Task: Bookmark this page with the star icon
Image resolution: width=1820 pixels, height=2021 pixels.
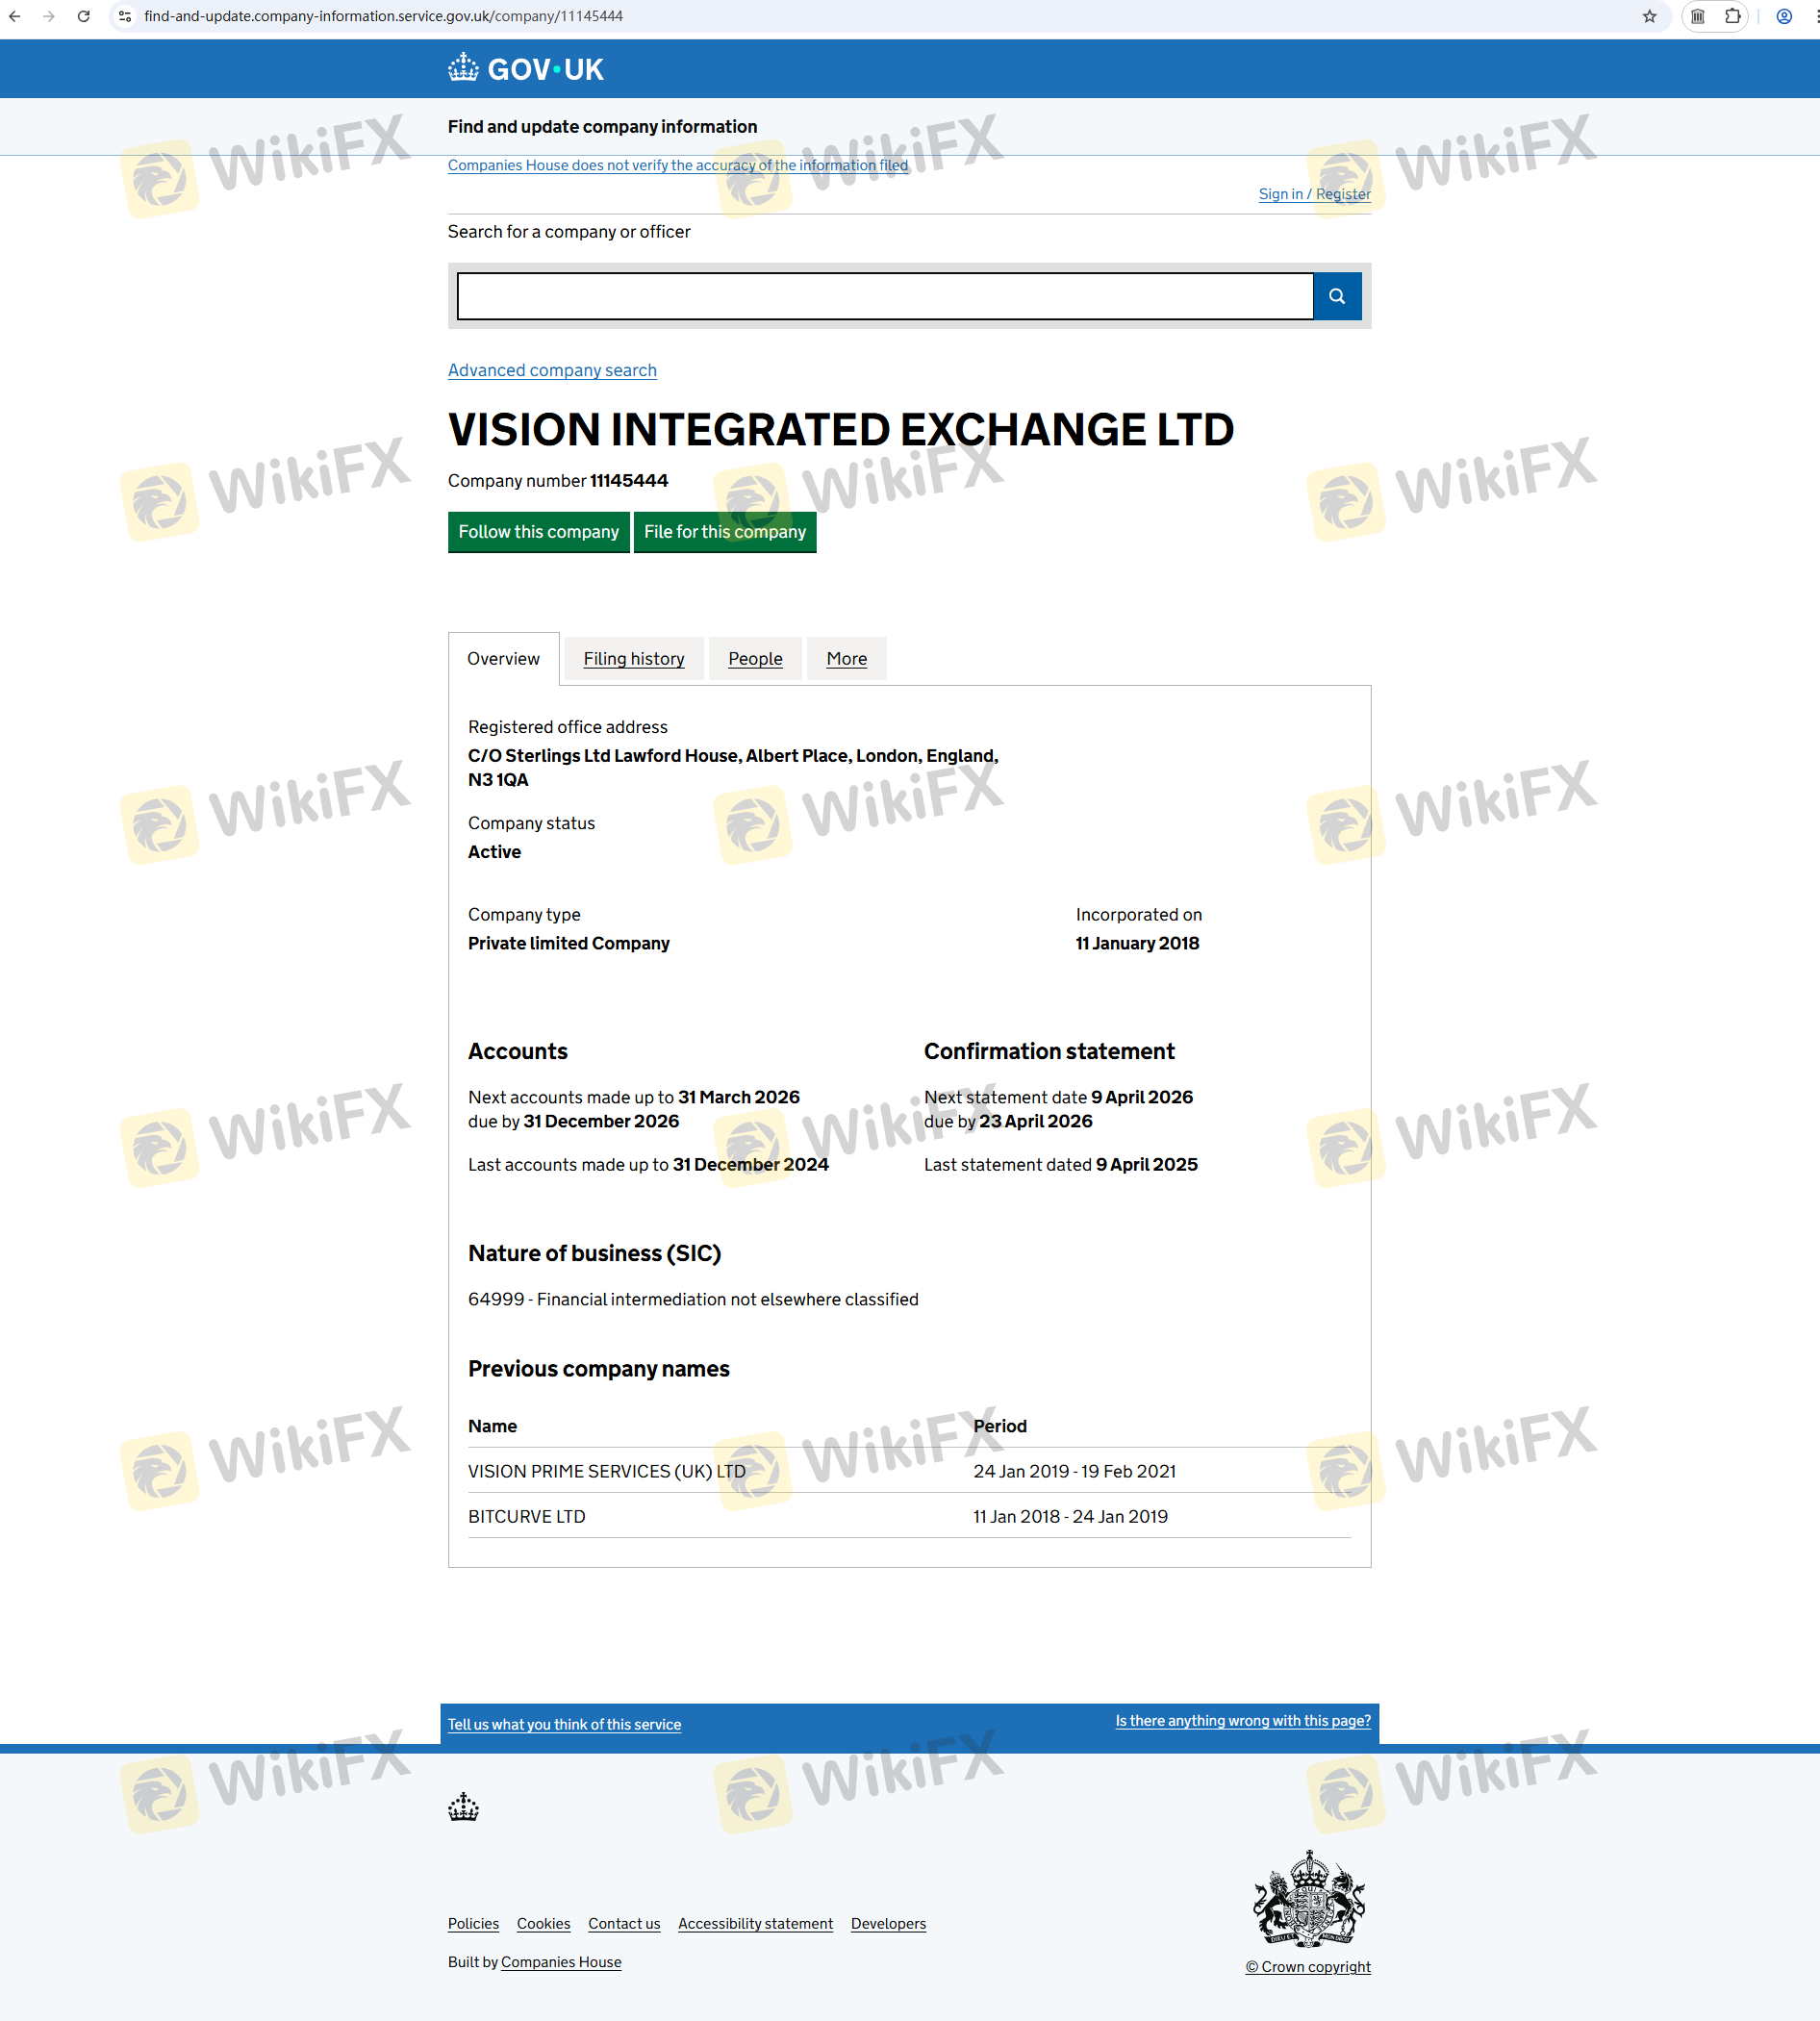Action: [1650, 16]
